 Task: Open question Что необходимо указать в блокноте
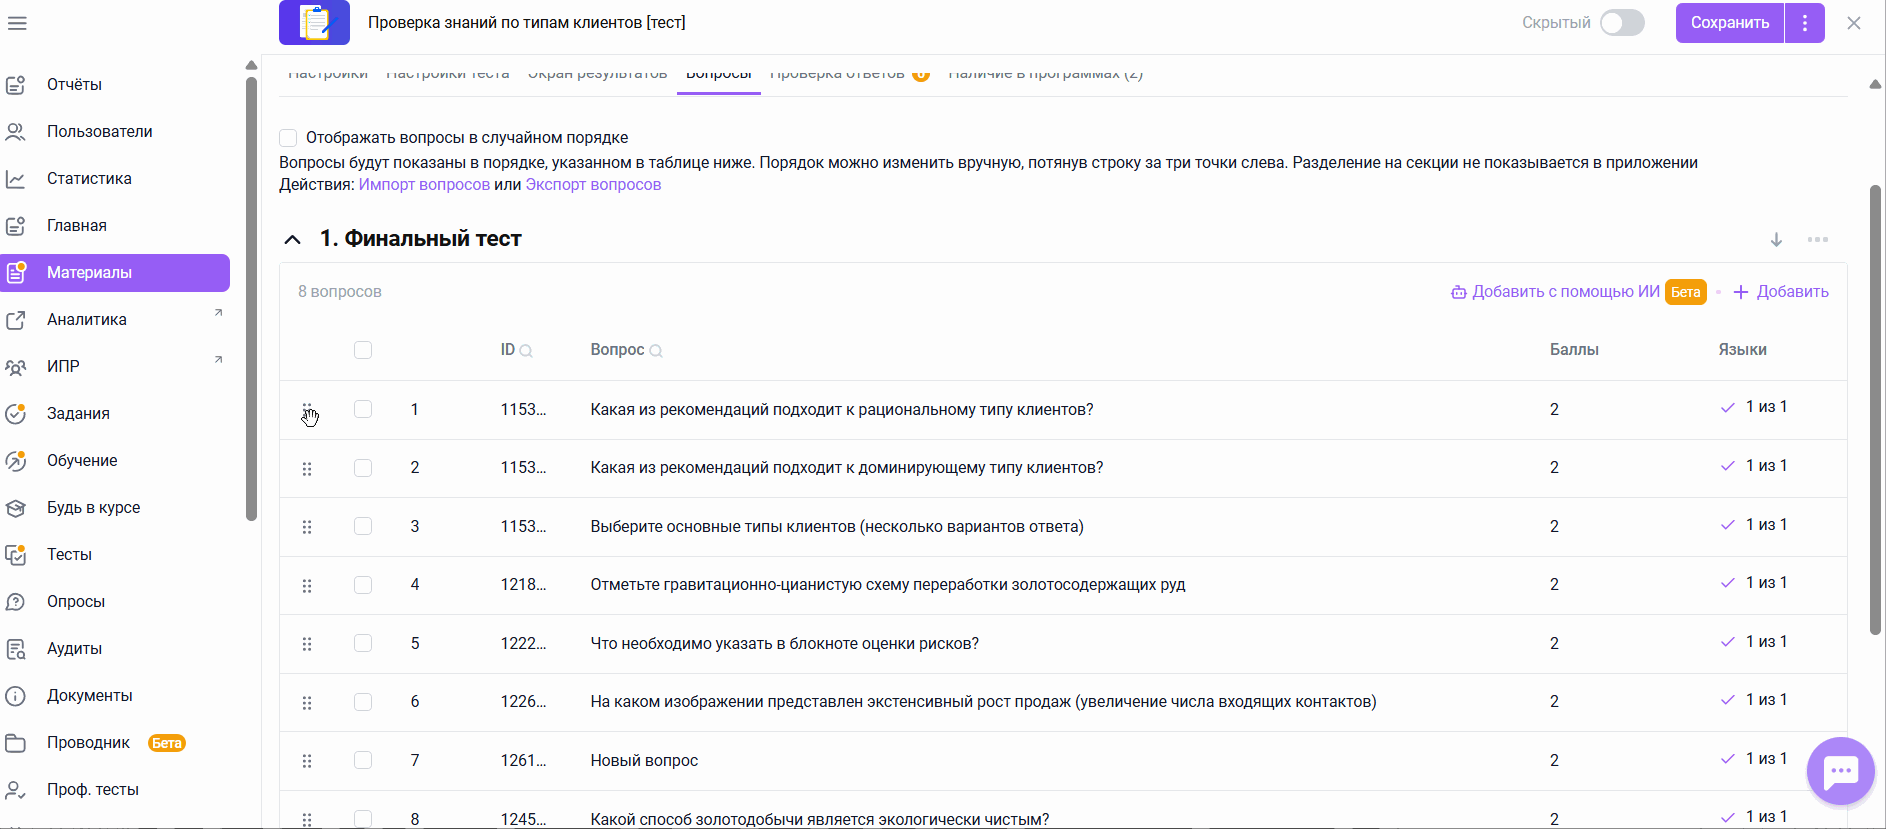tap(785, 644)
